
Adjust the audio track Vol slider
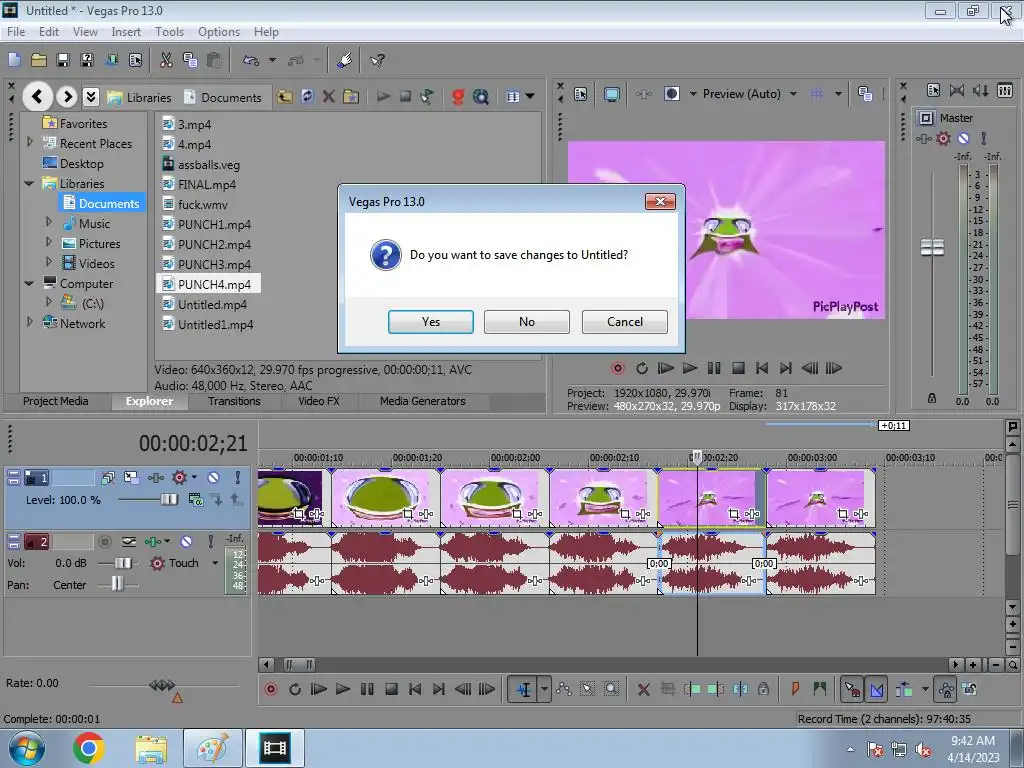[122, 563]
